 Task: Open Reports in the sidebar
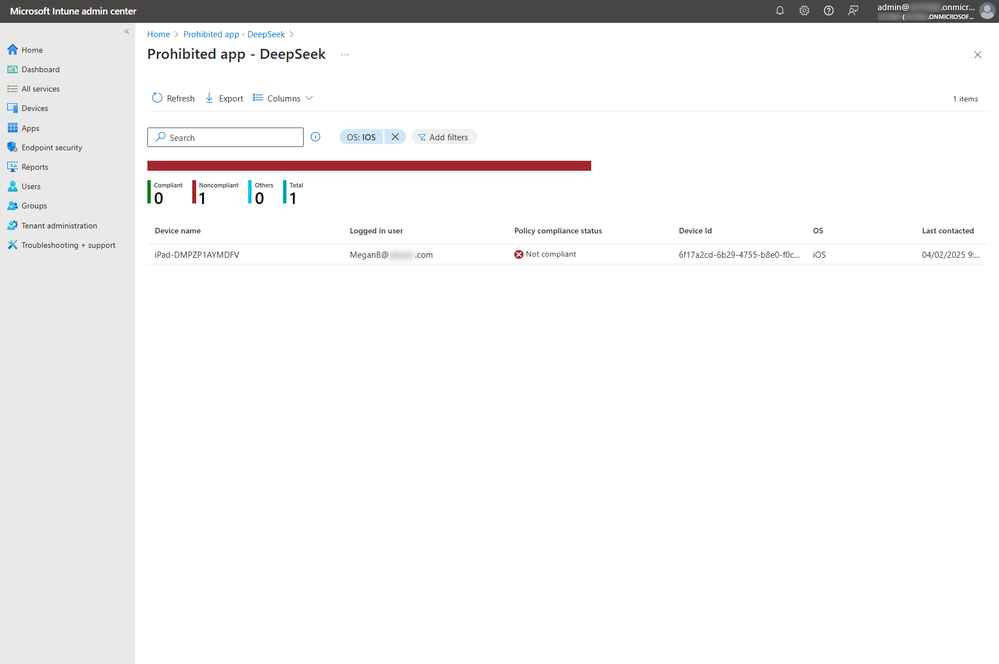coord(28,167)
